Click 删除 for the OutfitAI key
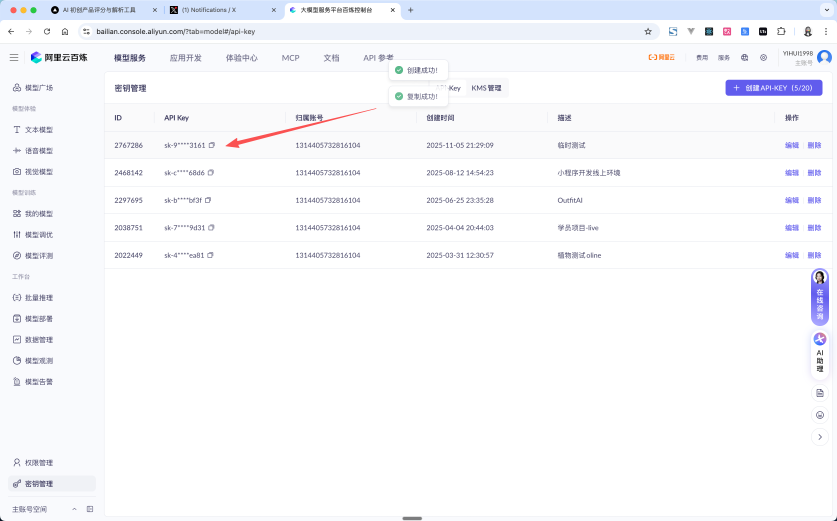The width and height of the screenshot is (837, 521). [x=814, y=200]
